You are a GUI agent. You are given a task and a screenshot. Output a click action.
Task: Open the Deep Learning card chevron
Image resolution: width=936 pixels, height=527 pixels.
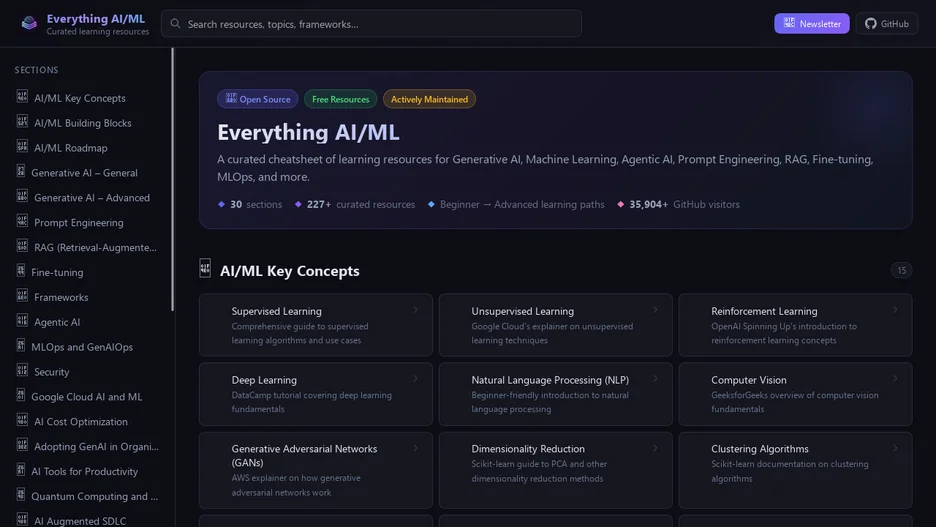[x=415, y=378]
